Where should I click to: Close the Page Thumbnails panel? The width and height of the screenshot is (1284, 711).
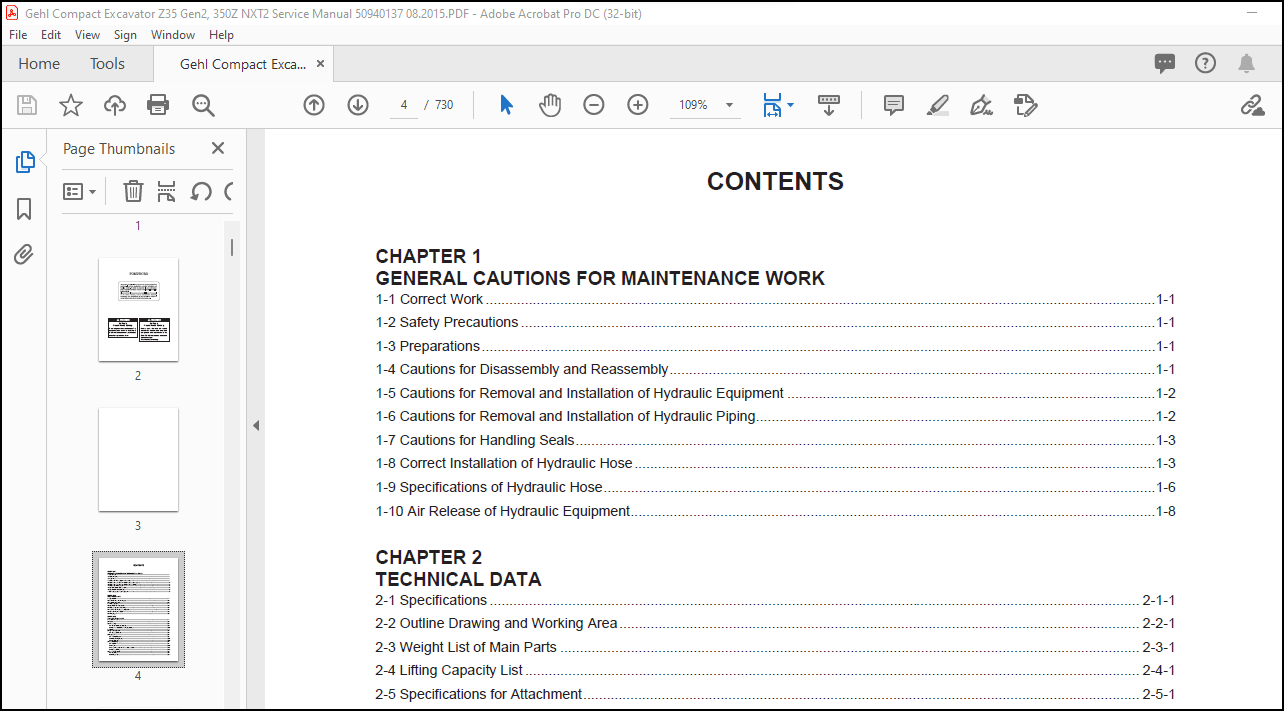pyautogui.click(x=218, y=148)
